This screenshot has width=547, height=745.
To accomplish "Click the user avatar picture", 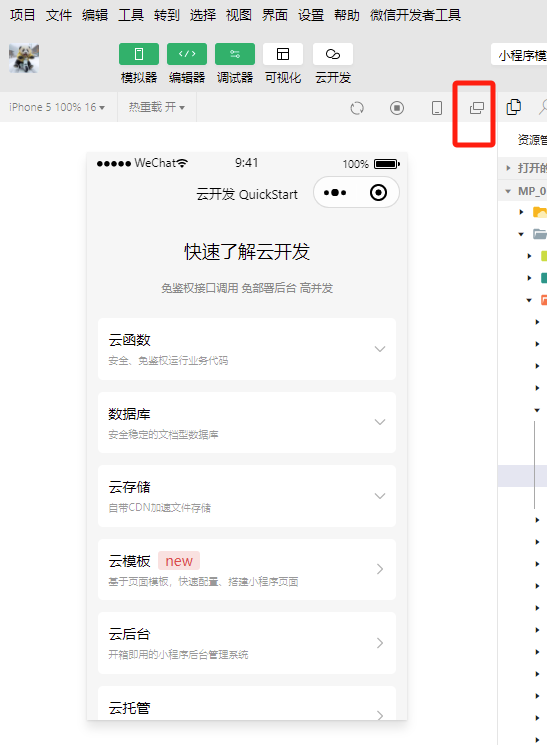I will pyautogui.click(x=24, y=58).
